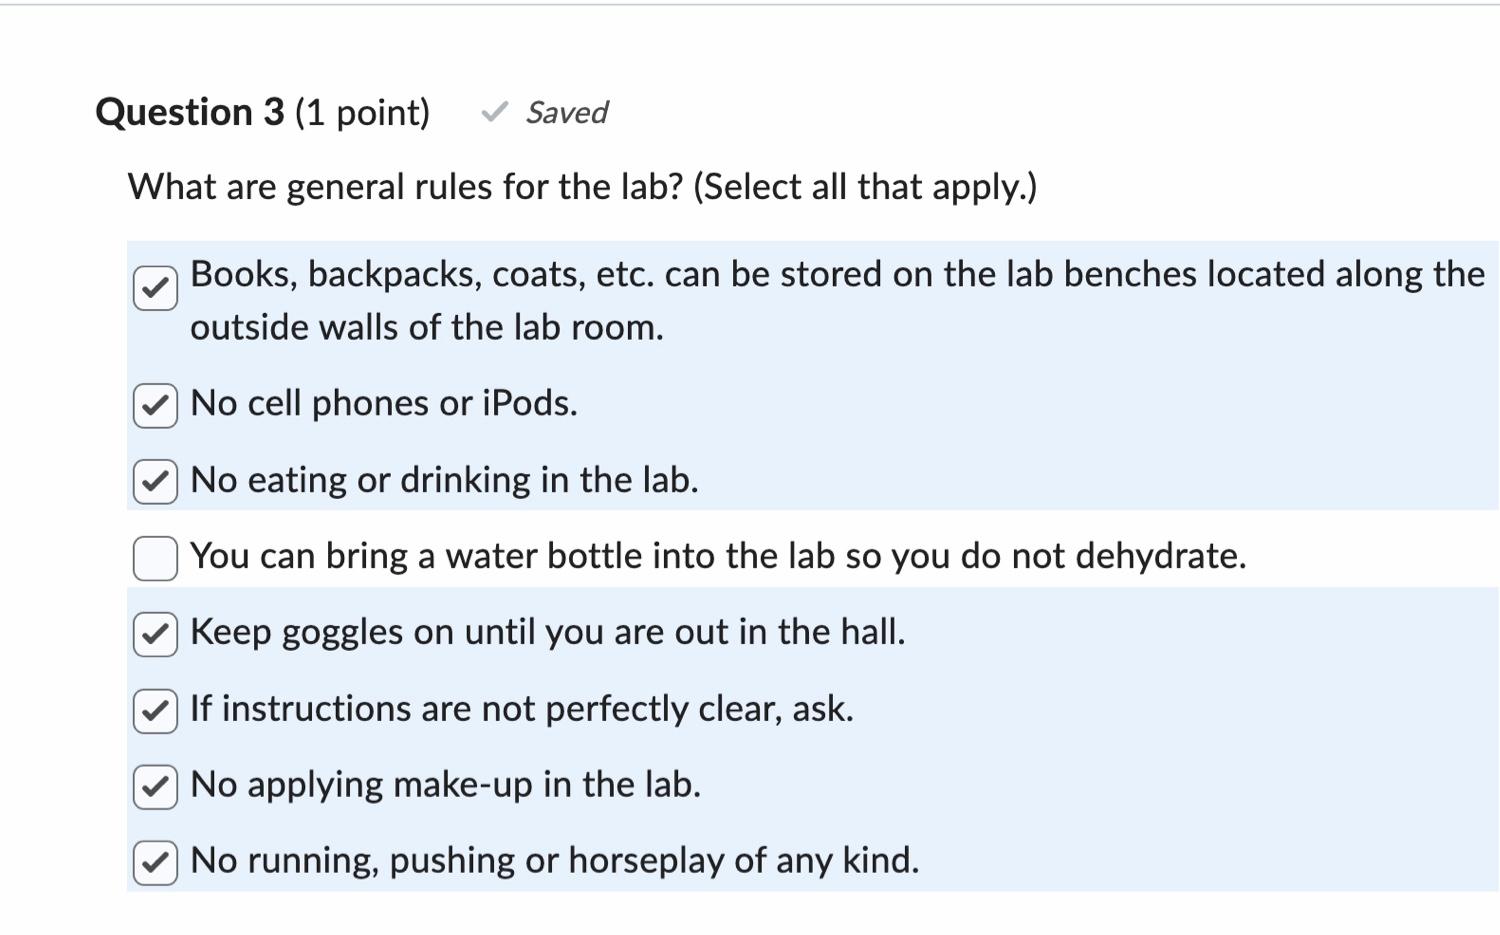Click the 'Saved' status indicator
Image resolution: width=1500 pixels, height=935 pixels.
(566, 113)
